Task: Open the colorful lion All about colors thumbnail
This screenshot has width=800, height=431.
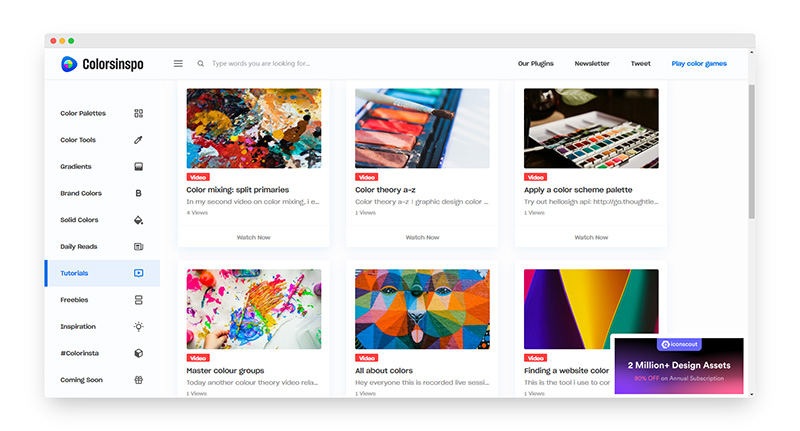Action: [x=422, y=309]
